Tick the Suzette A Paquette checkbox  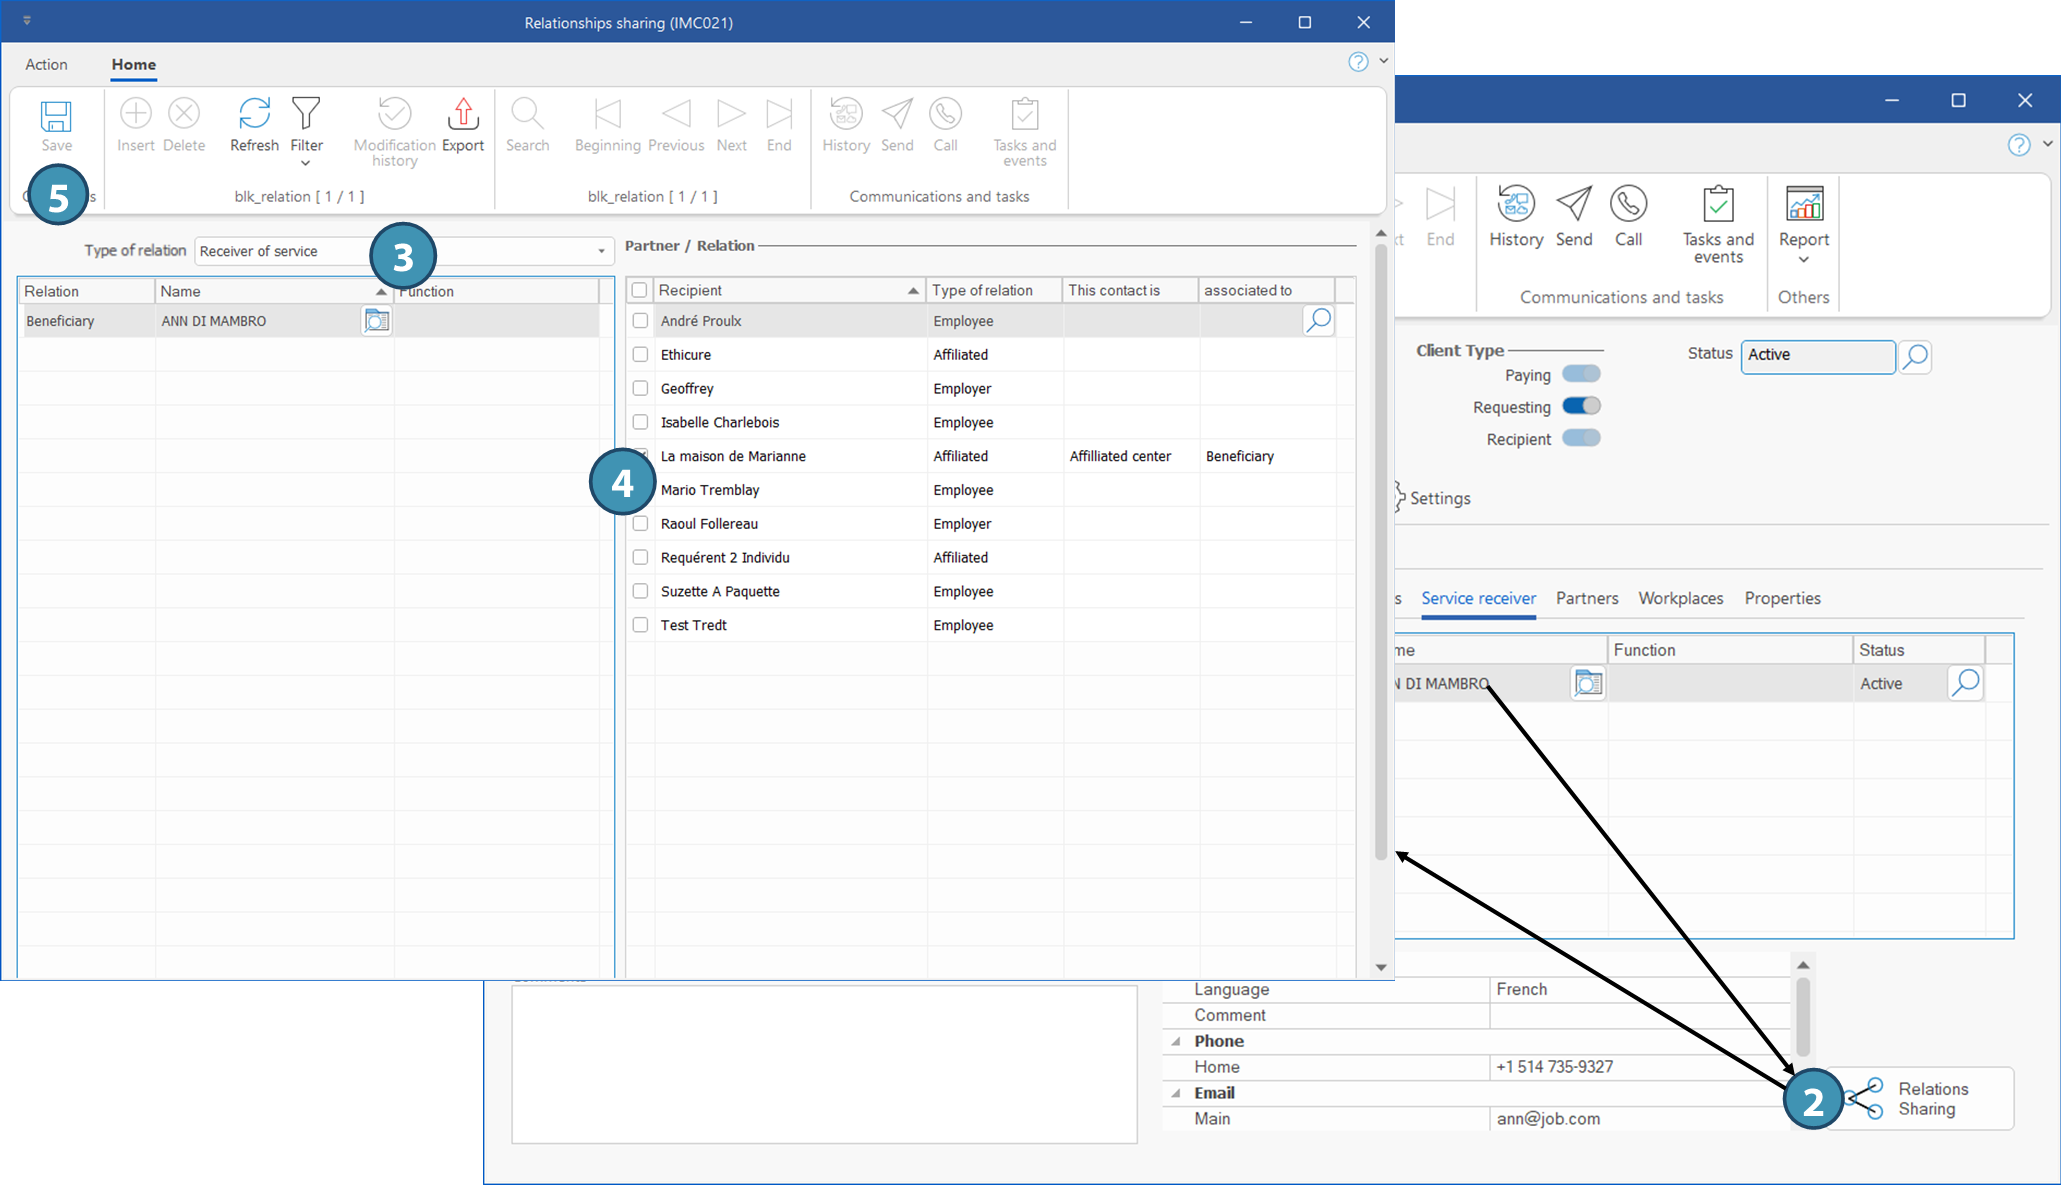[x=640, y=591]
